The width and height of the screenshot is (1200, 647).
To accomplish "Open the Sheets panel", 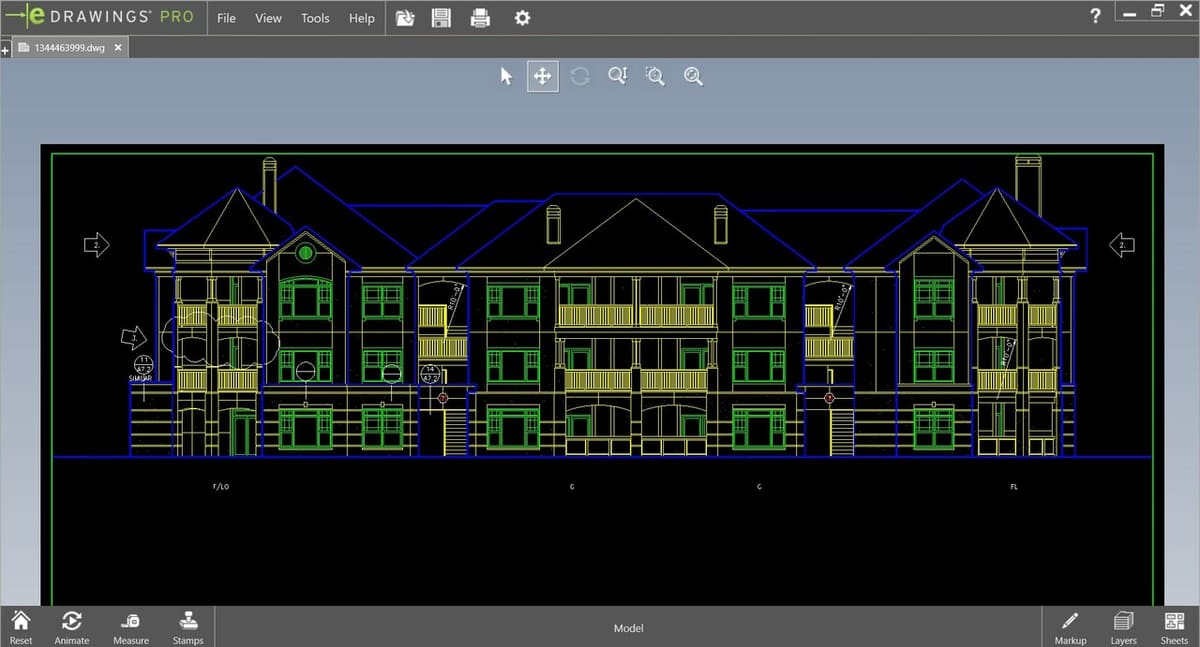I will pyautogui.click(x=1174, y=627).
